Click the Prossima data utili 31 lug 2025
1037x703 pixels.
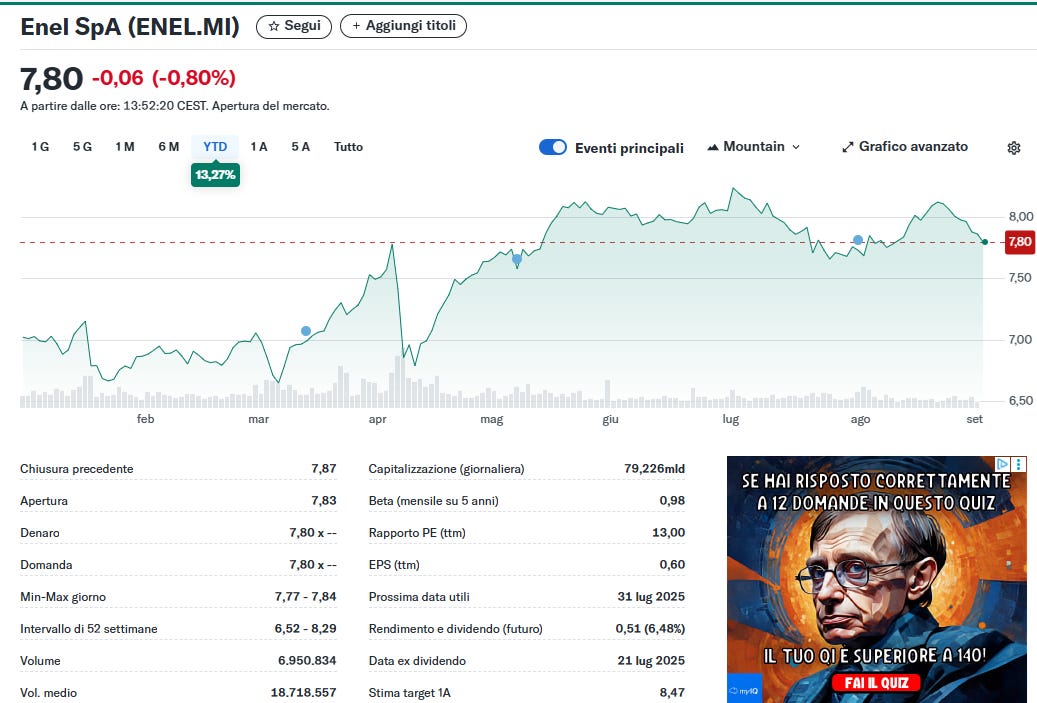[651, 597]
